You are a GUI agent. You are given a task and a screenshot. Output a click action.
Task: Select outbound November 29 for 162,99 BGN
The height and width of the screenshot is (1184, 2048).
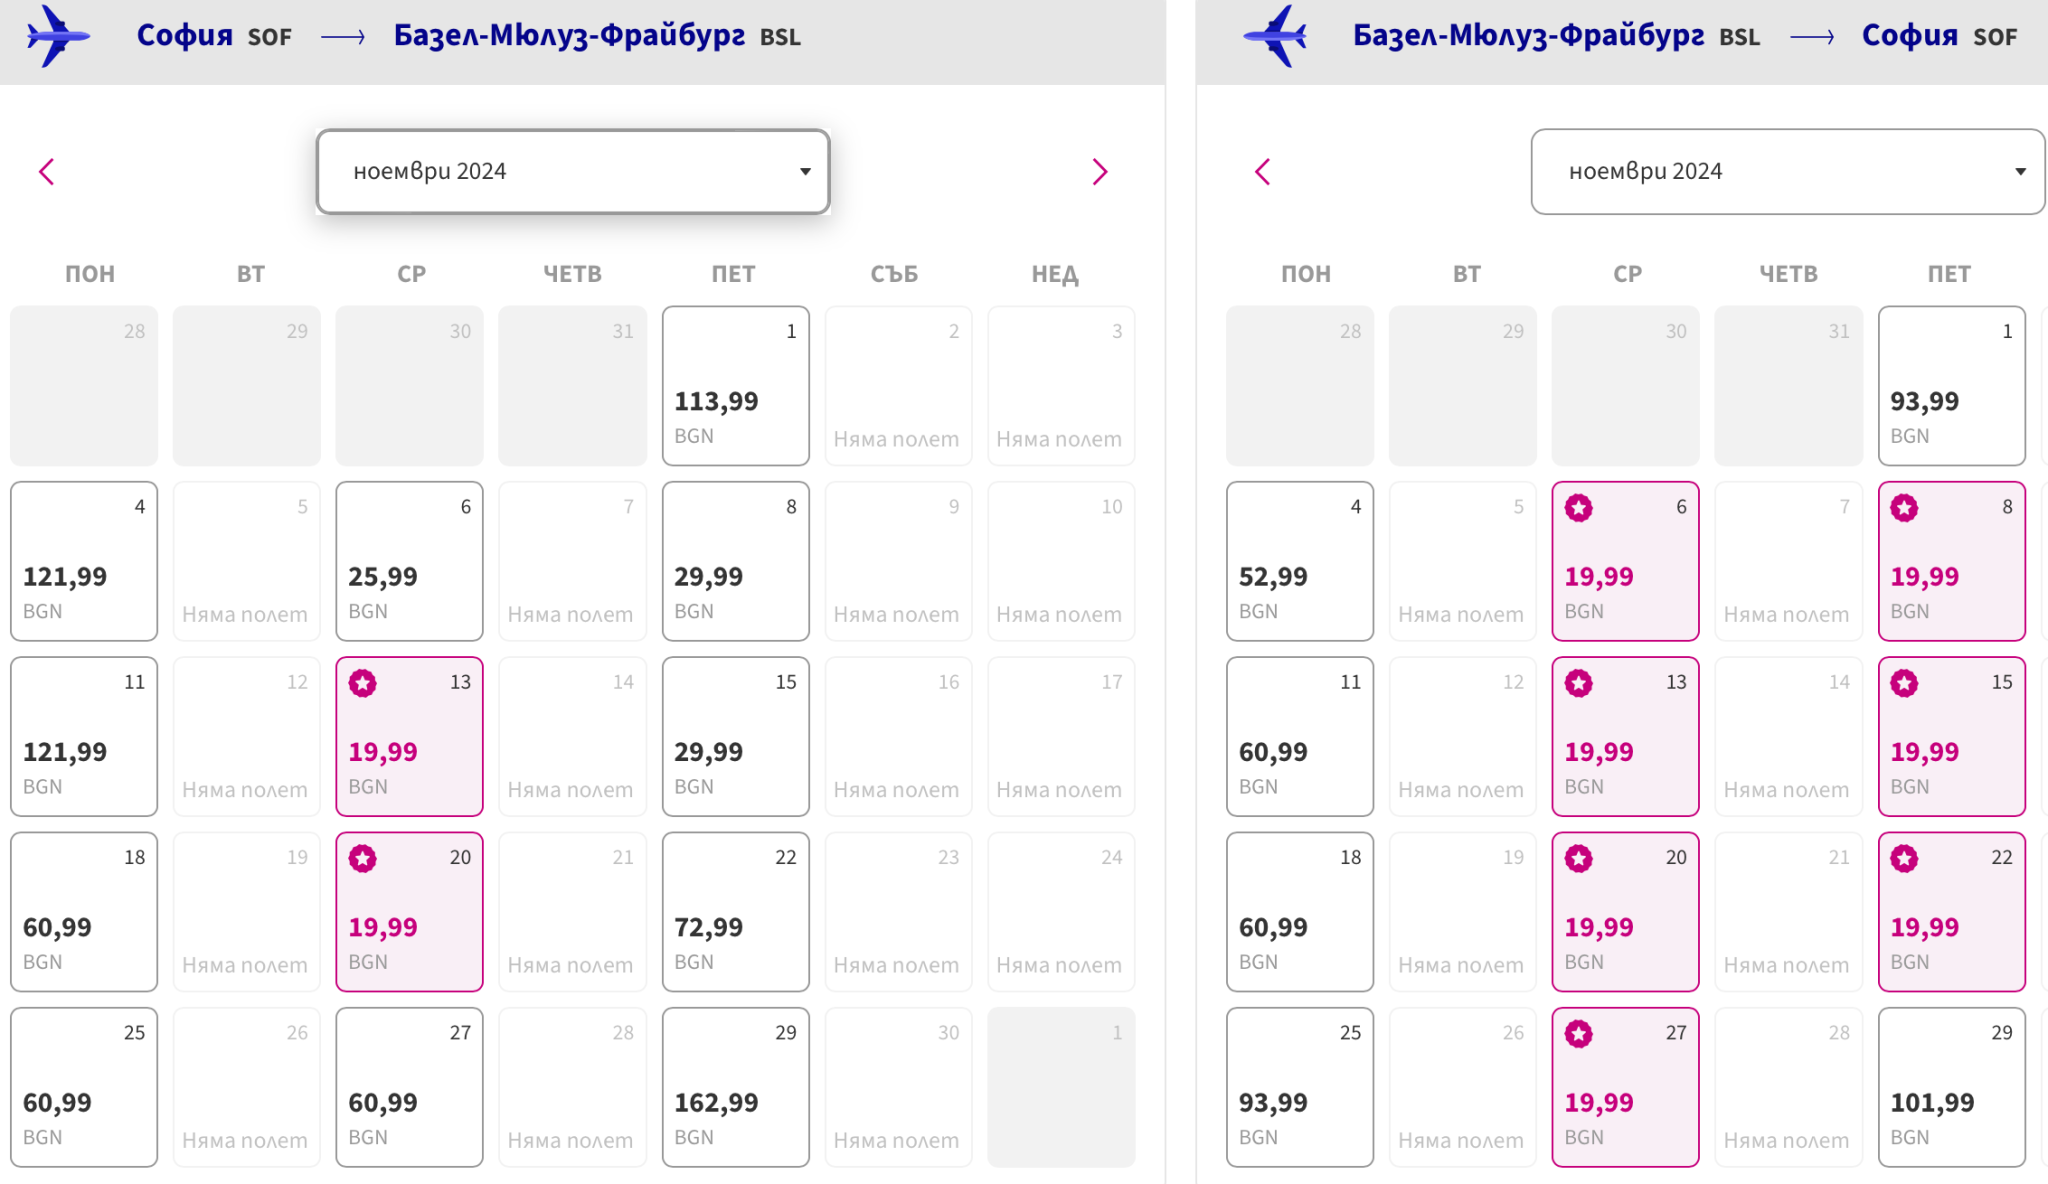(x=735, y=1087)
